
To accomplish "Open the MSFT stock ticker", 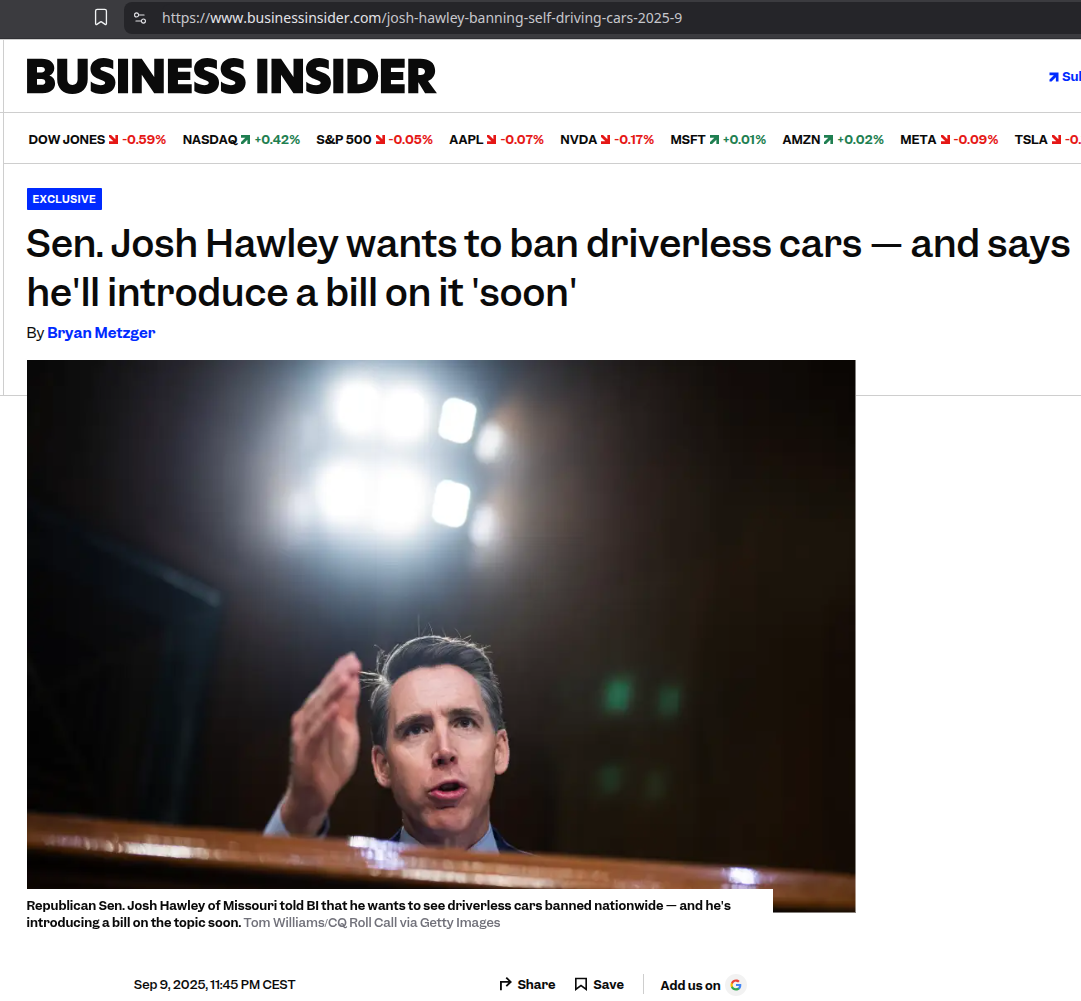I will pos(717,140).
